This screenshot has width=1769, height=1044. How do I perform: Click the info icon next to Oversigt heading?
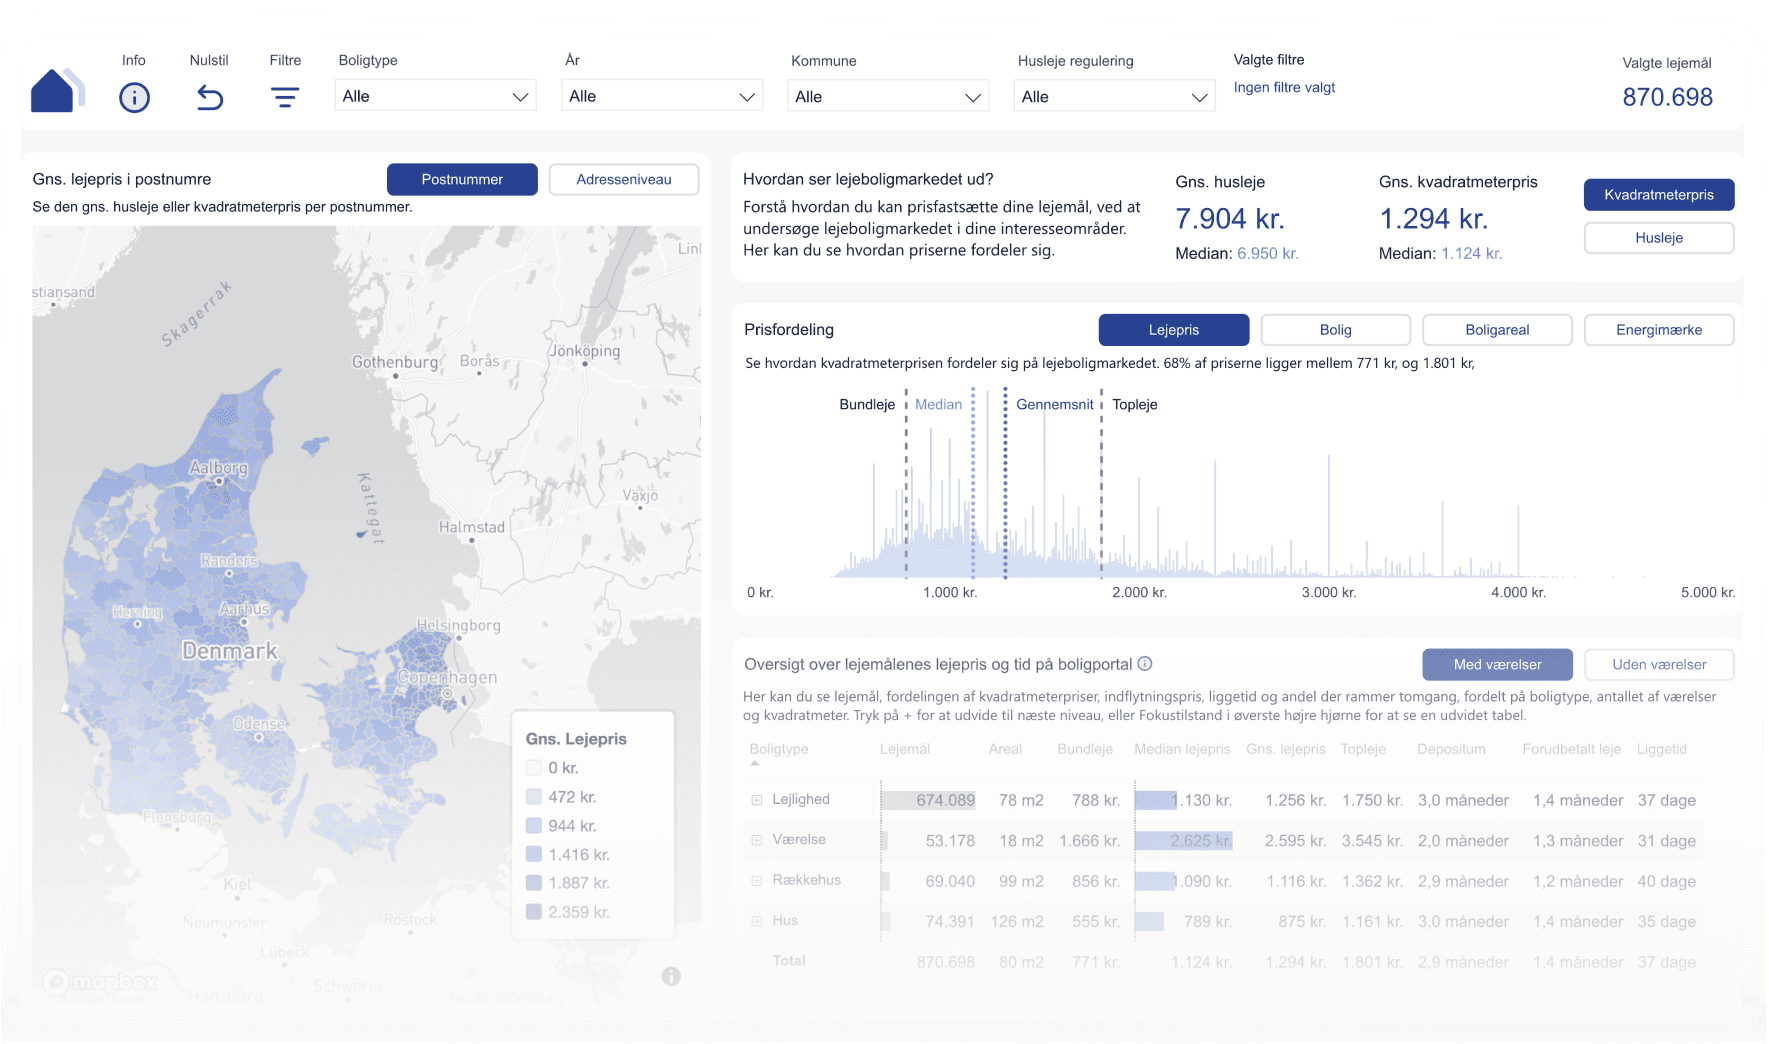click(1146, 664)
